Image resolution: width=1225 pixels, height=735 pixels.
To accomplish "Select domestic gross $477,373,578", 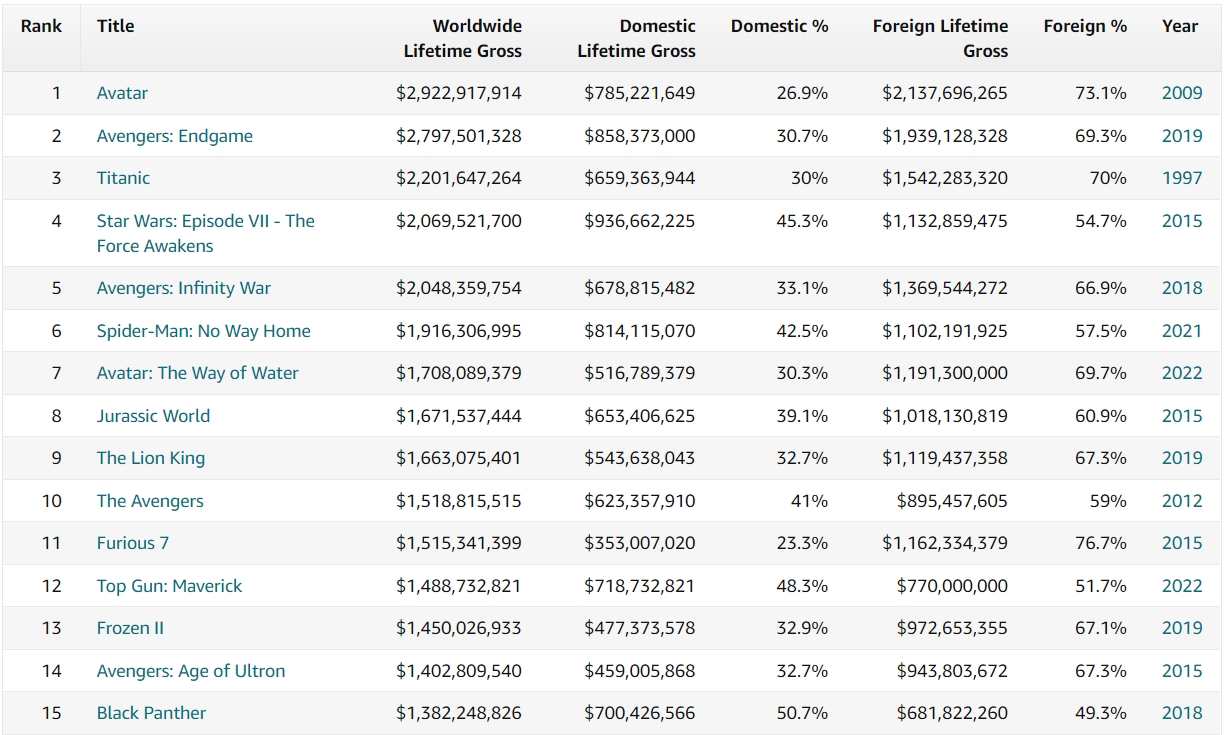I will coord(640,628).
